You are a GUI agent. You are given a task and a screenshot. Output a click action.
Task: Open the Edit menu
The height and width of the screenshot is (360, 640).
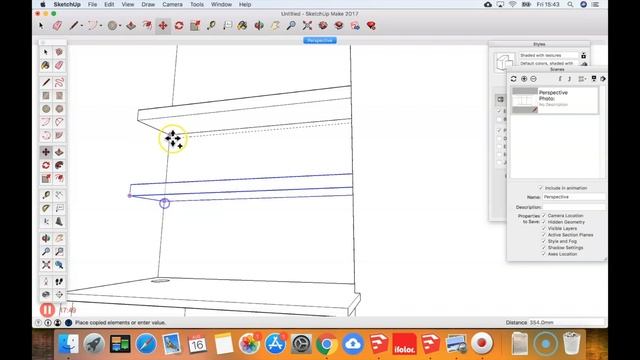point(109,4)
